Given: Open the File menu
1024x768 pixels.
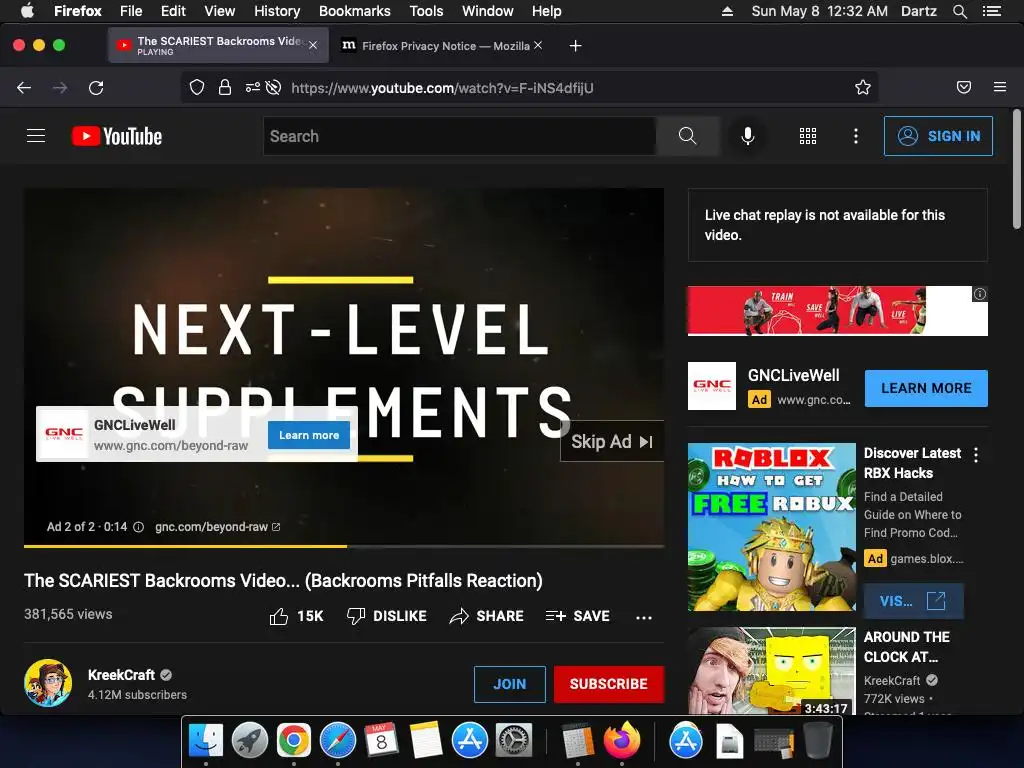Looking at the screenshot, I should pos(131,11).
